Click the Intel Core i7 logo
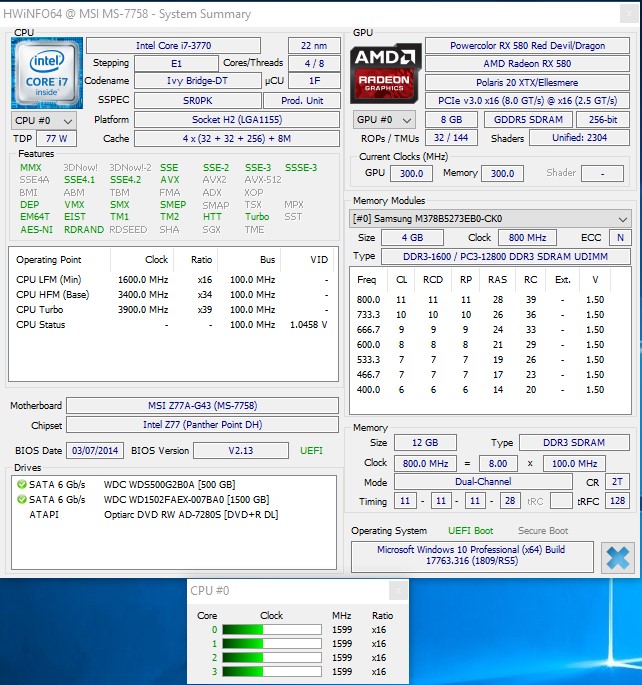This screenshot has width=642, height=685. pos(47,73)
